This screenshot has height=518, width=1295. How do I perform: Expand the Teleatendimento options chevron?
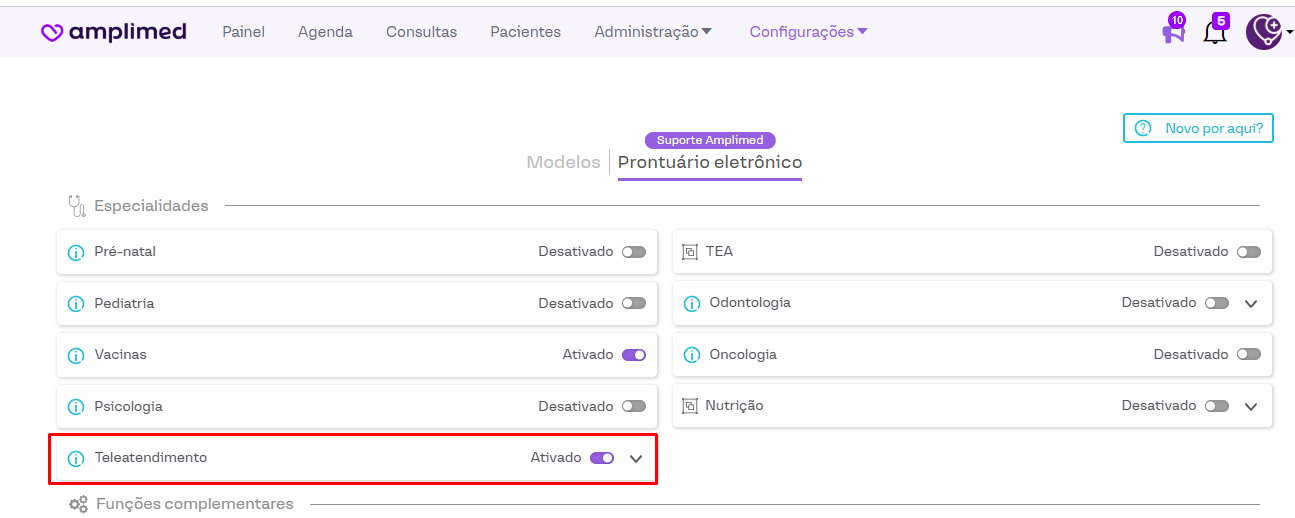(636, 458)
